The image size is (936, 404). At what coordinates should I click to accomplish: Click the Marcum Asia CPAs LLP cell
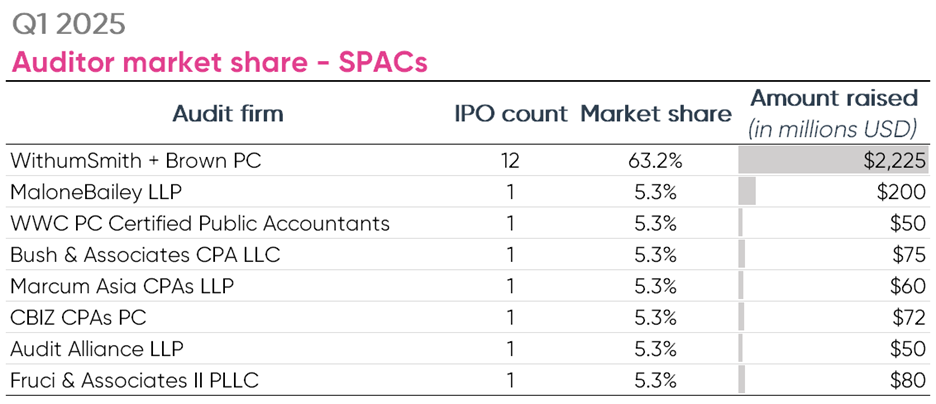click(121, 286)
